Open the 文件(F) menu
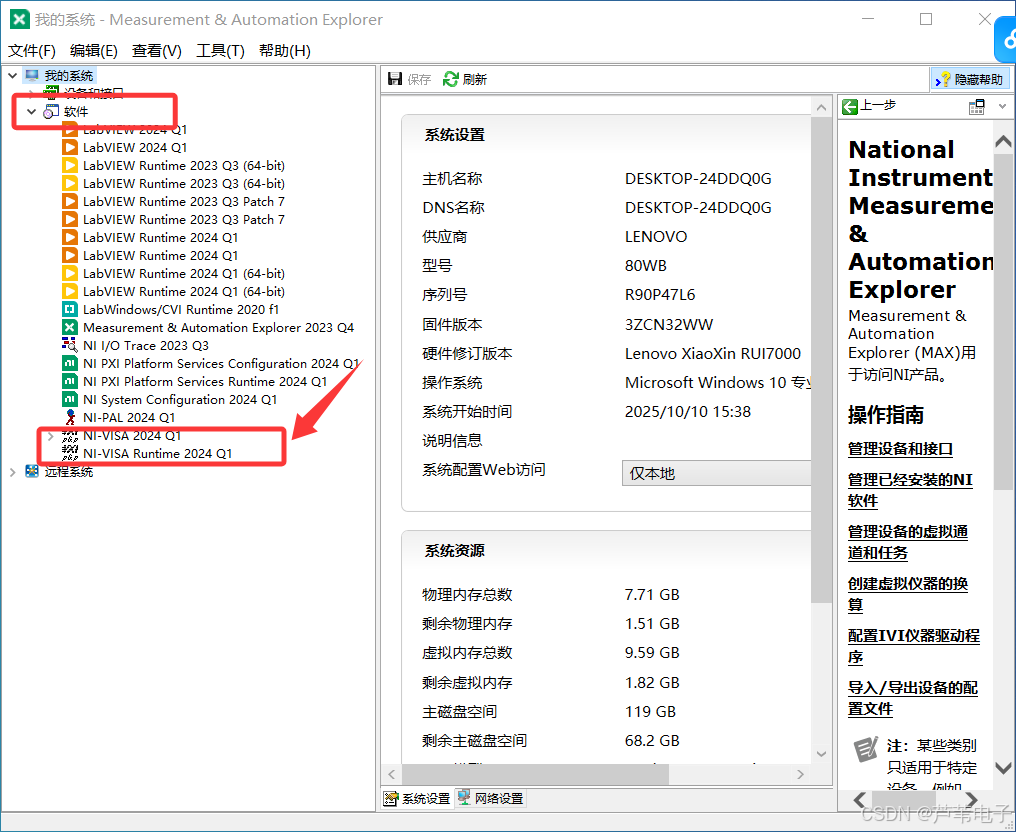 coord(32,51)
